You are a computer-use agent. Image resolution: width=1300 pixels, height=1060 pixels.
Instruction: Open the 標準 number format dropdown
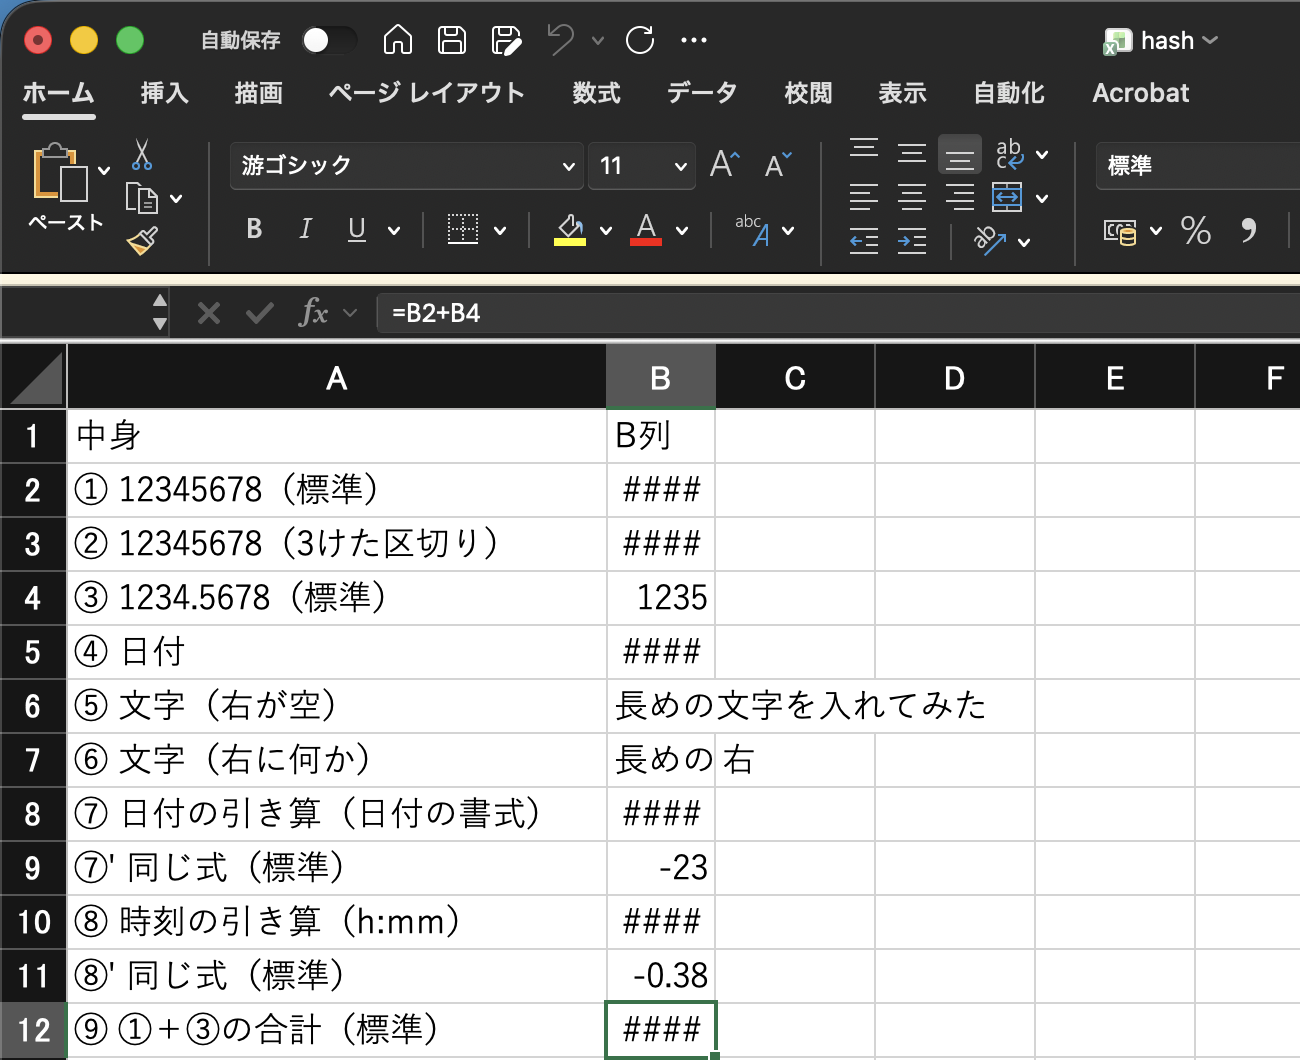(1198, 165)
